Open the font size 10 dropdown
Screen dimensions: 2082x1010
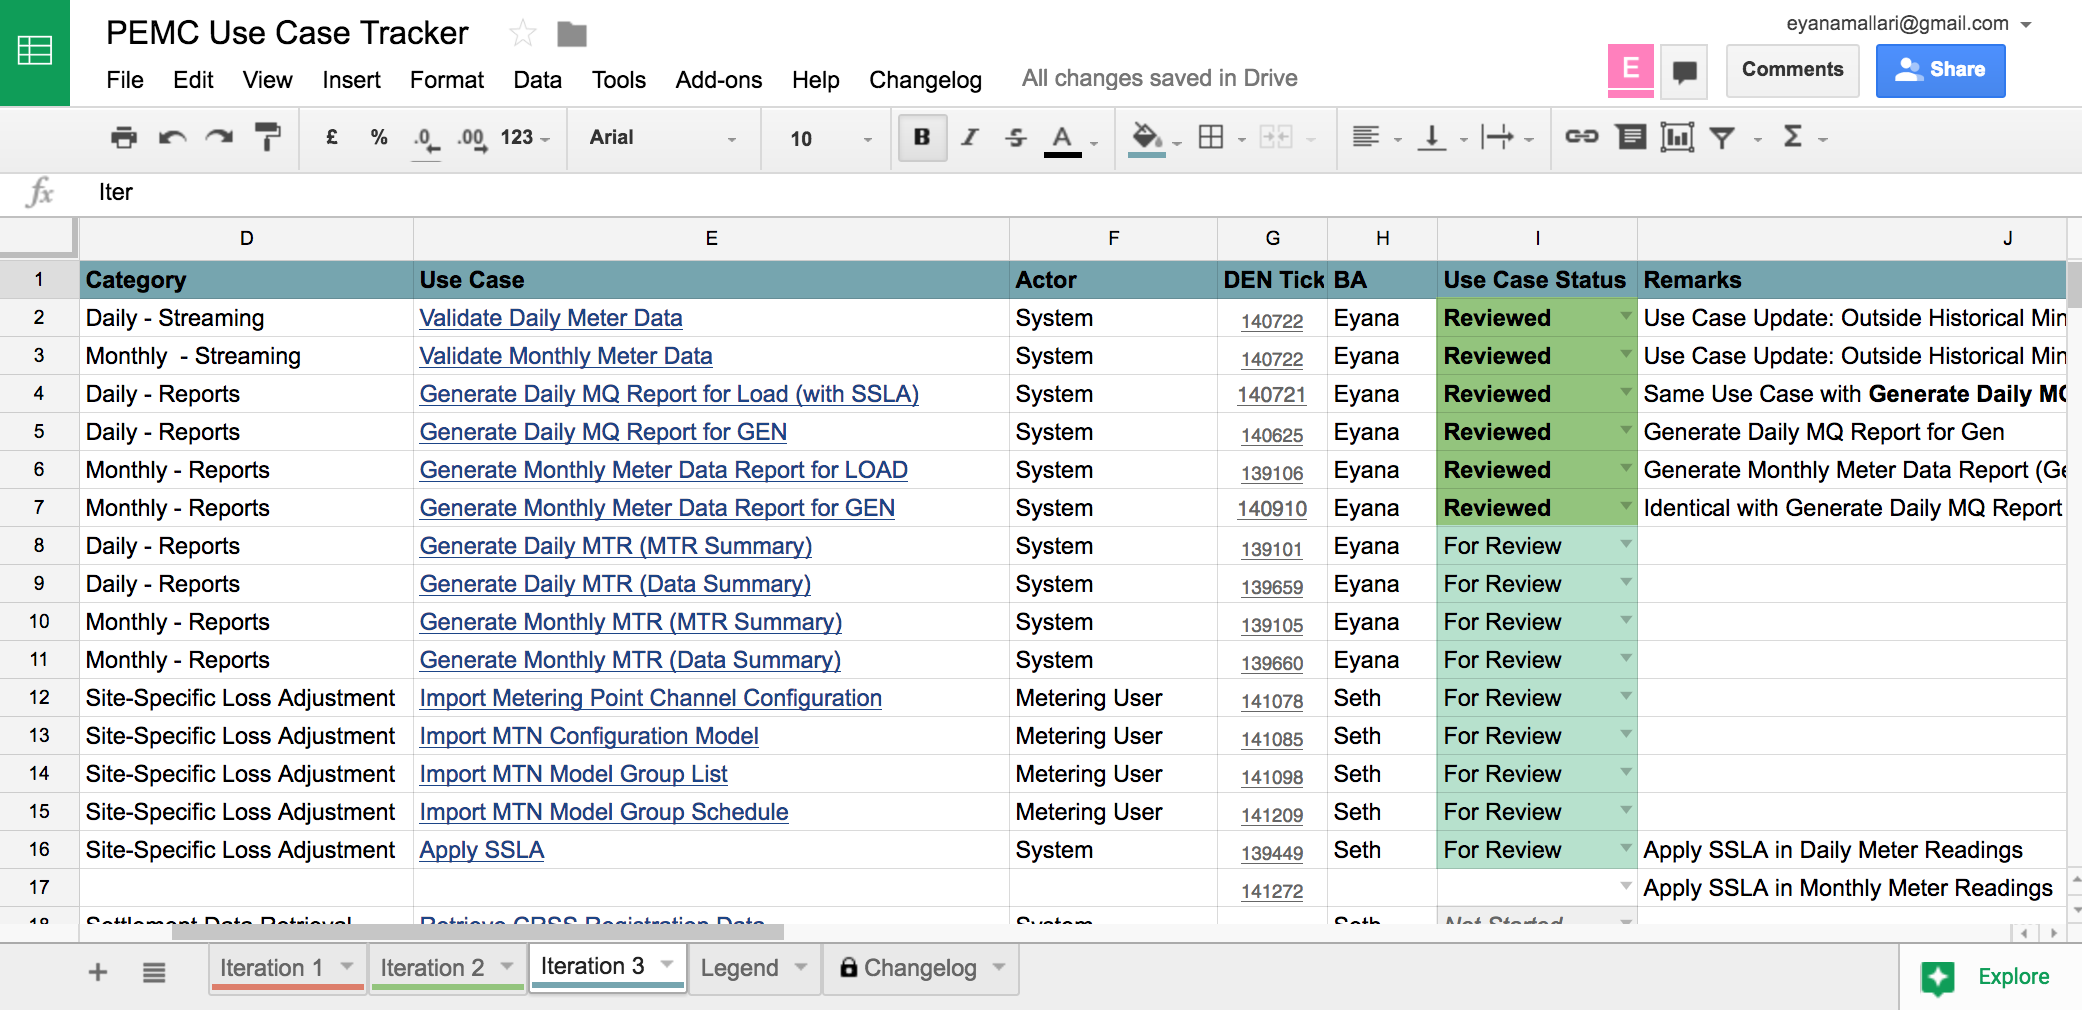click(831, 138)
